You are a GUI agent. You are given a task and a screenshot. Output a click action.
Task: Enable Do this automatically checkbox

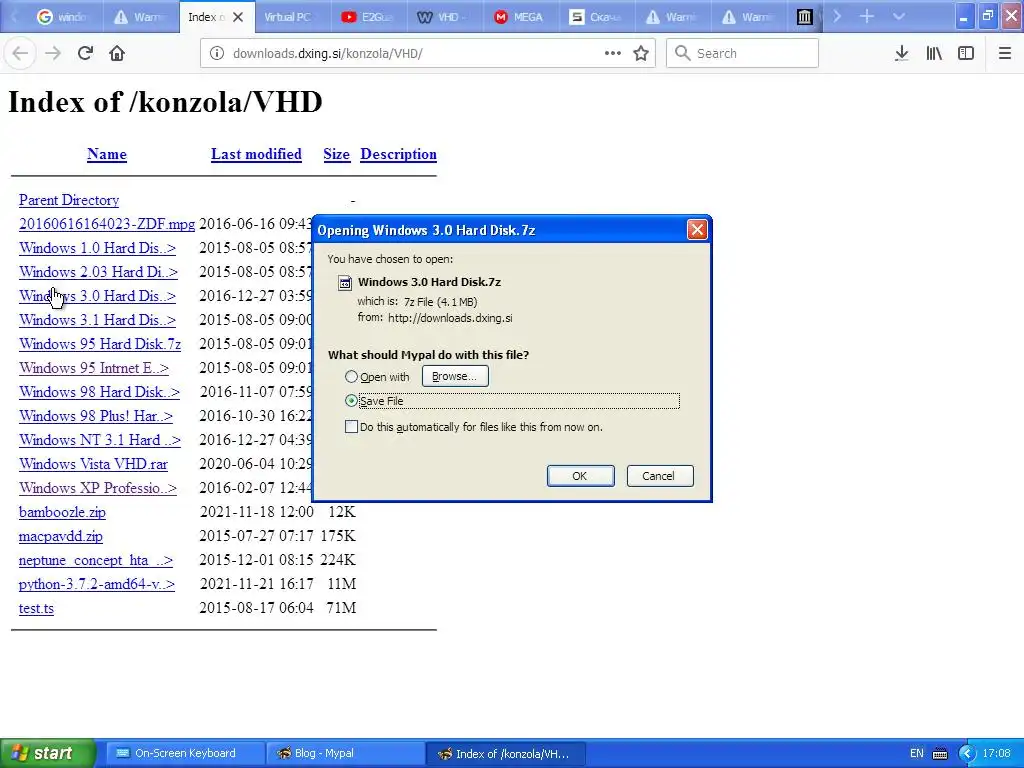click(x=351, y=427)
